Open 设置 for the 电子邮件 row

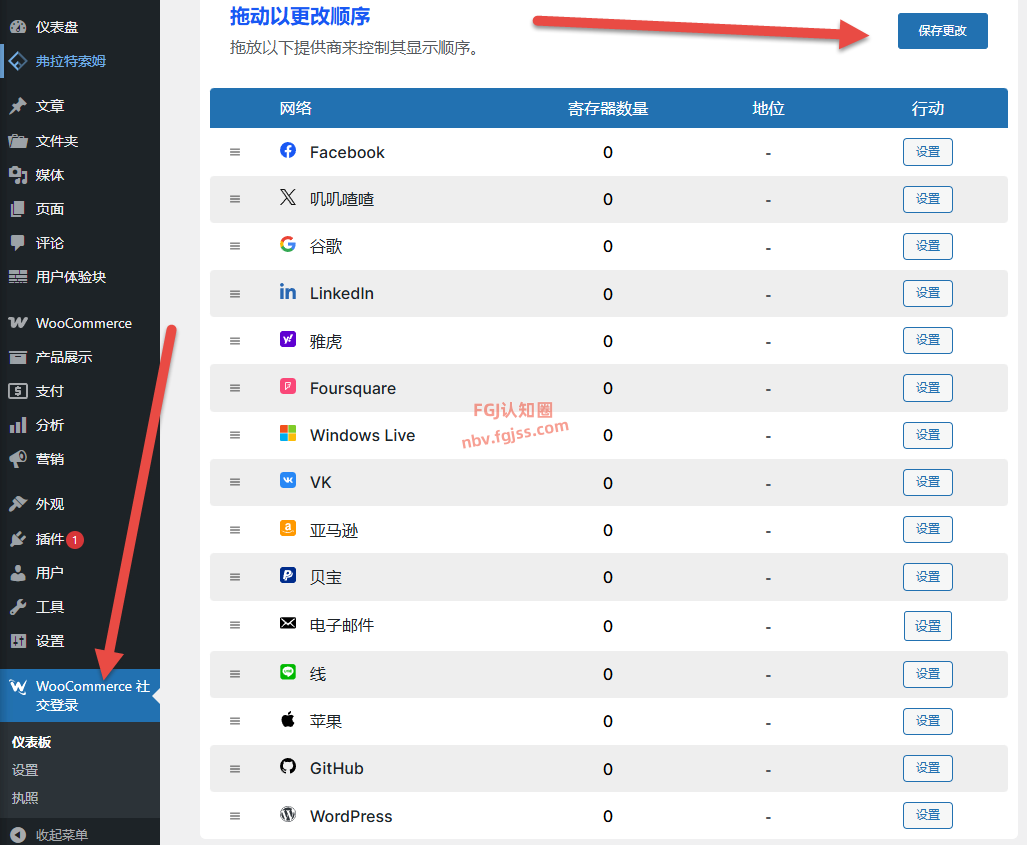point(927,626)
